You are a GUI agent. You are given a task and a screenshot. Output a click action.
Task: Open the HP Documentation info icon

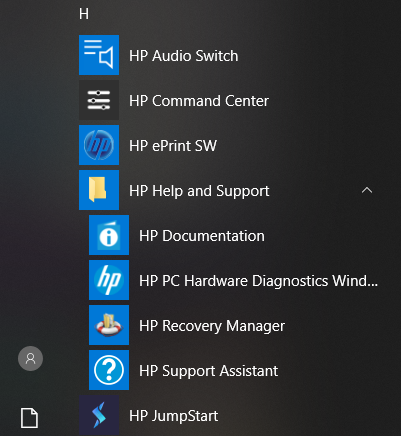(109, 235)
